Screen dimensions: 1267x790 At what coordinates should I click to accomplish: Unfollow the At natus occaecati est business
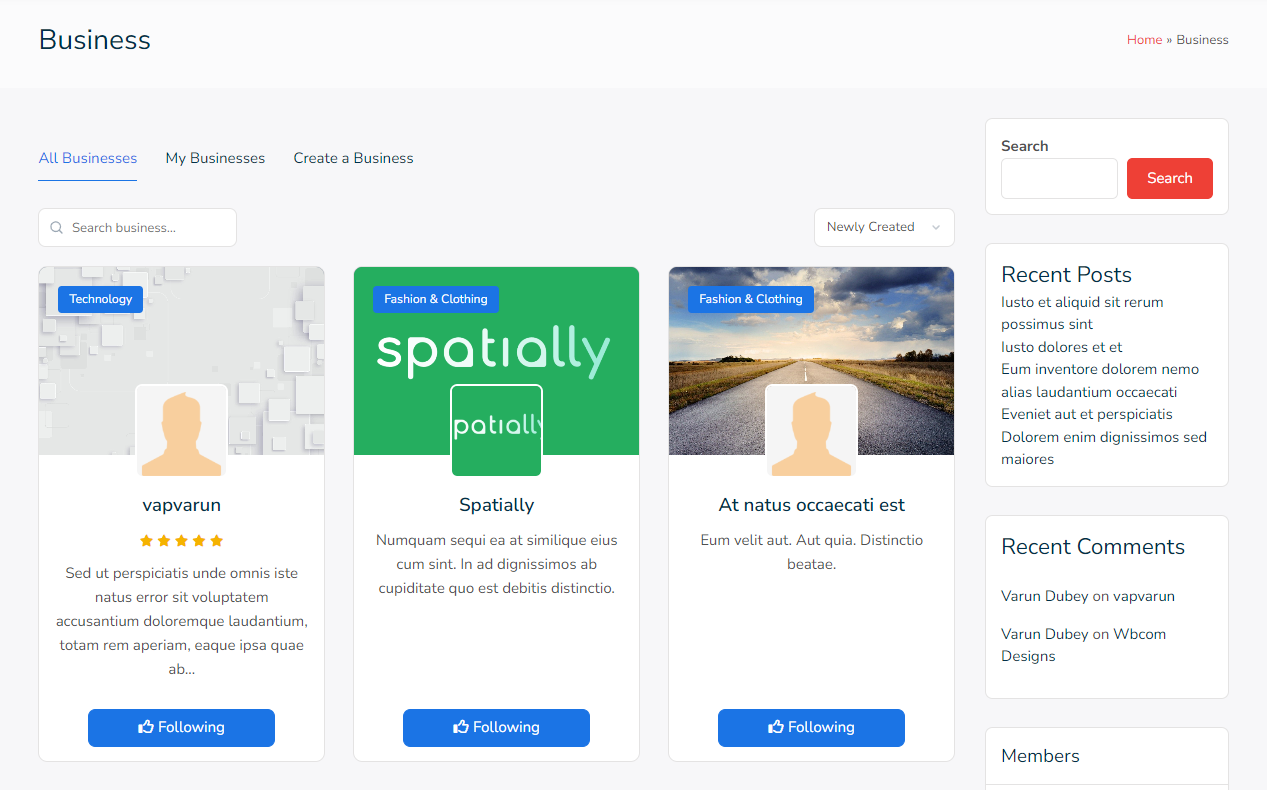(x=811, y=727)
